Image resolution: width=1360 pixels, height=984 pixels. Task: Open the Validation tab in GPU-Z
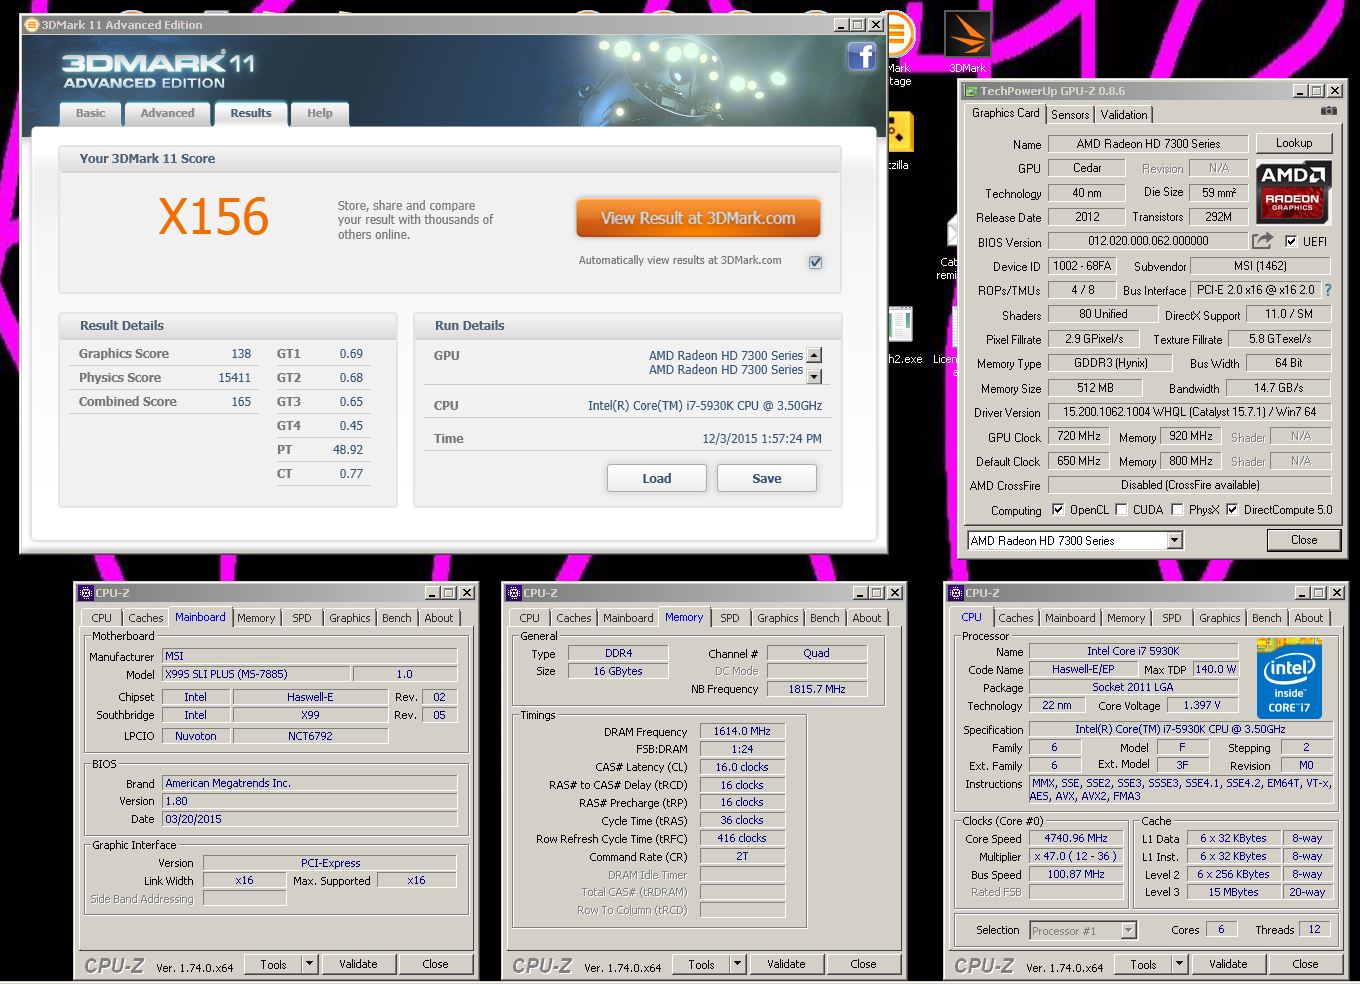point(1124,114)
